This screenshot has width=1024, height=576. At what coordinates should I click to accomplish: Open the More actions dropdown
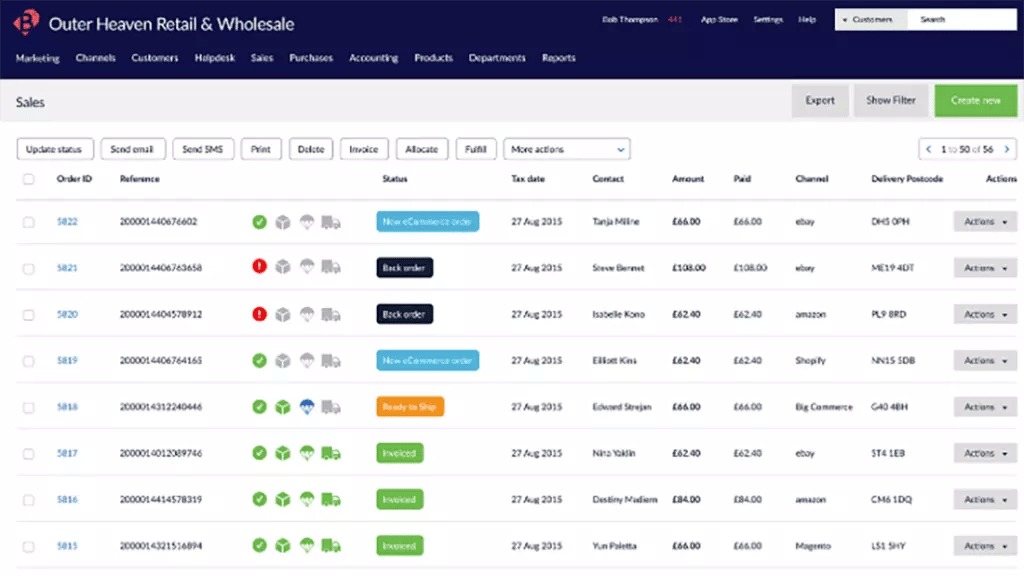click(566, 150)
